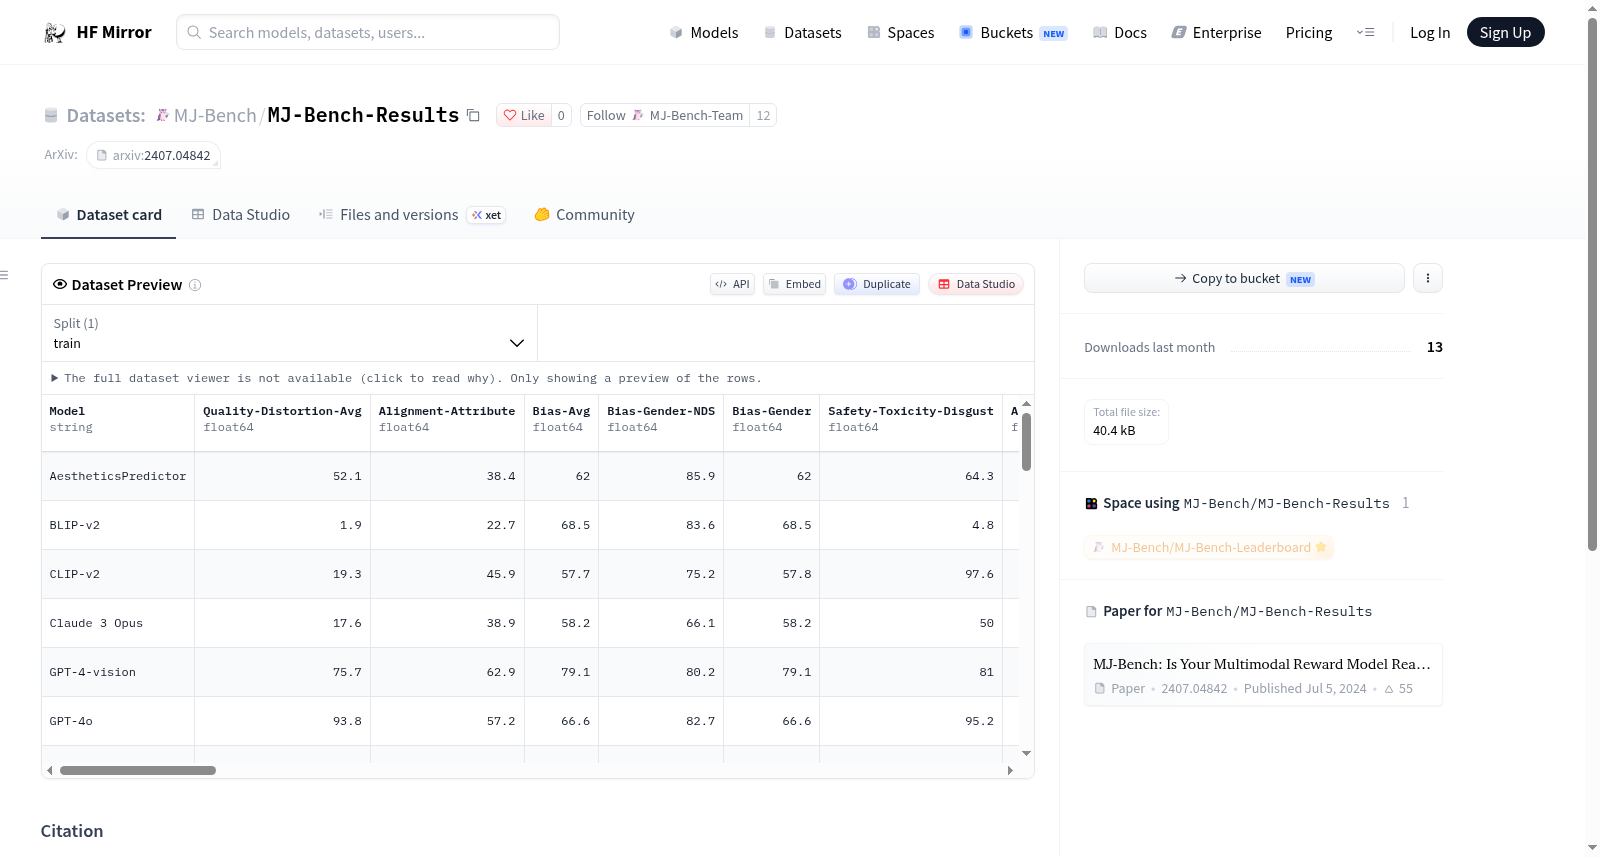
Task: Click the table horizontal scrollbar thumb
Action: (138, 770)
